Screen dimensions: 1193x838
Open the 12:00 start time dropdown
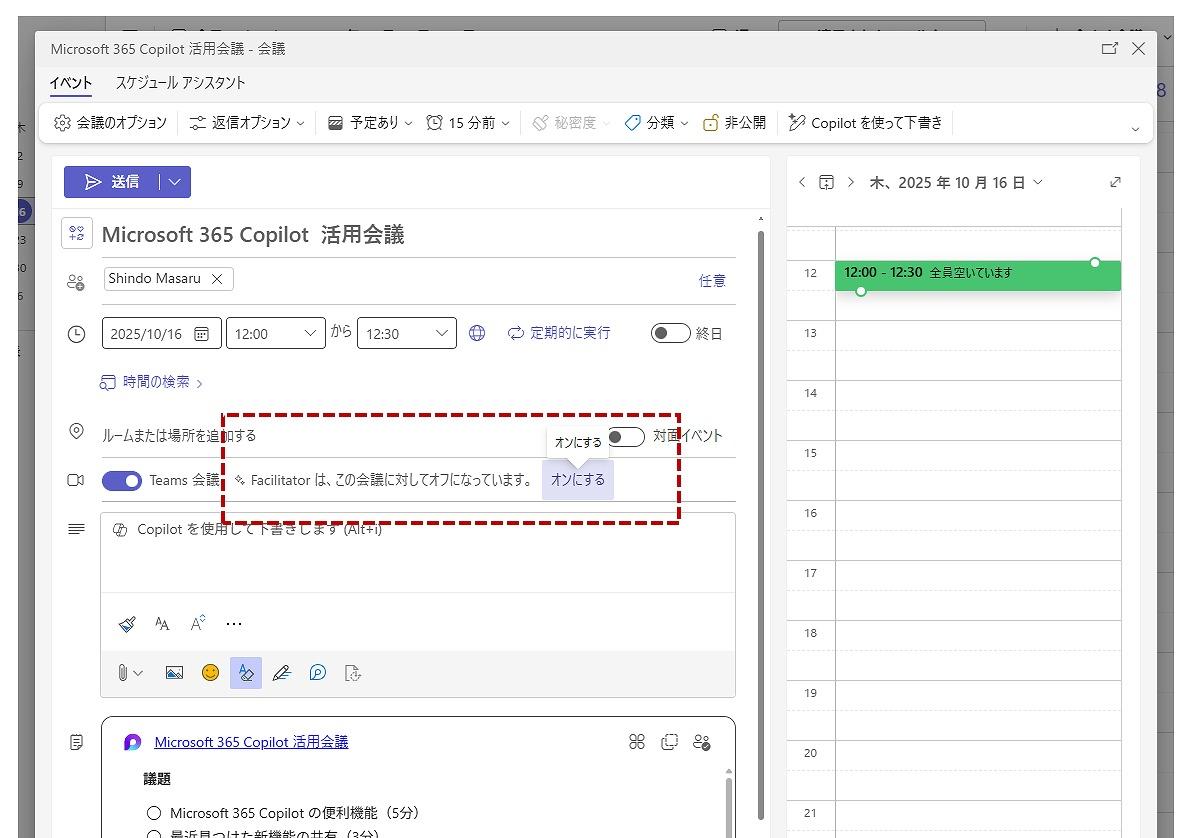click(x=275, y=333)
